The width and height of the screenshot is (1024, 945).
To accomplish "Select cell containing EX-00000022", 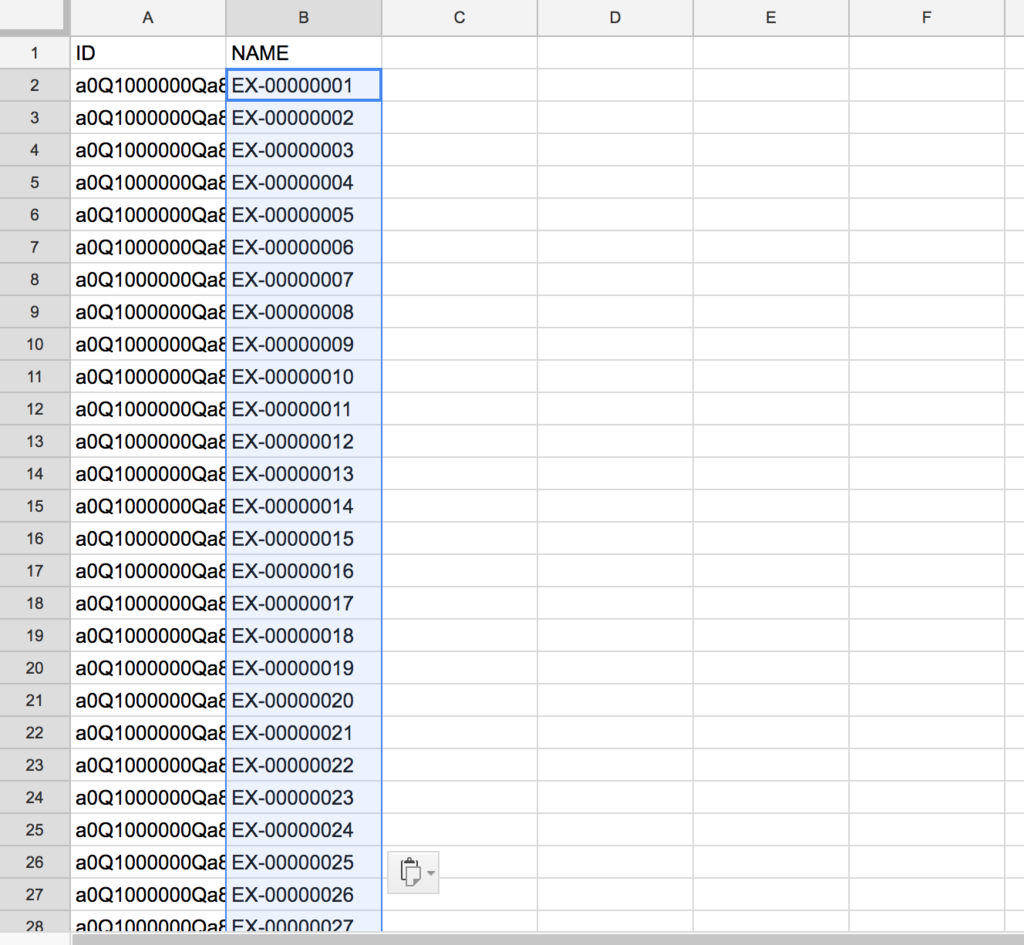I will point(304,765).
